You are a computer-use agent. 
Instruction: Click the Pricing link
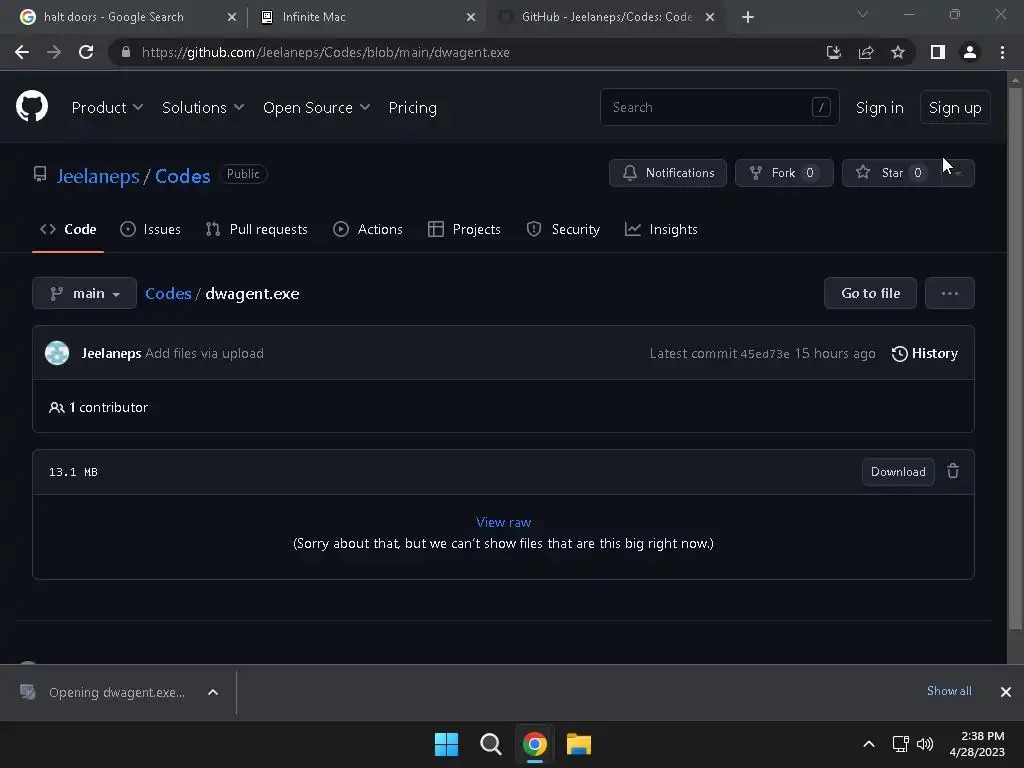pyautogui.click(x=413, y=107)
